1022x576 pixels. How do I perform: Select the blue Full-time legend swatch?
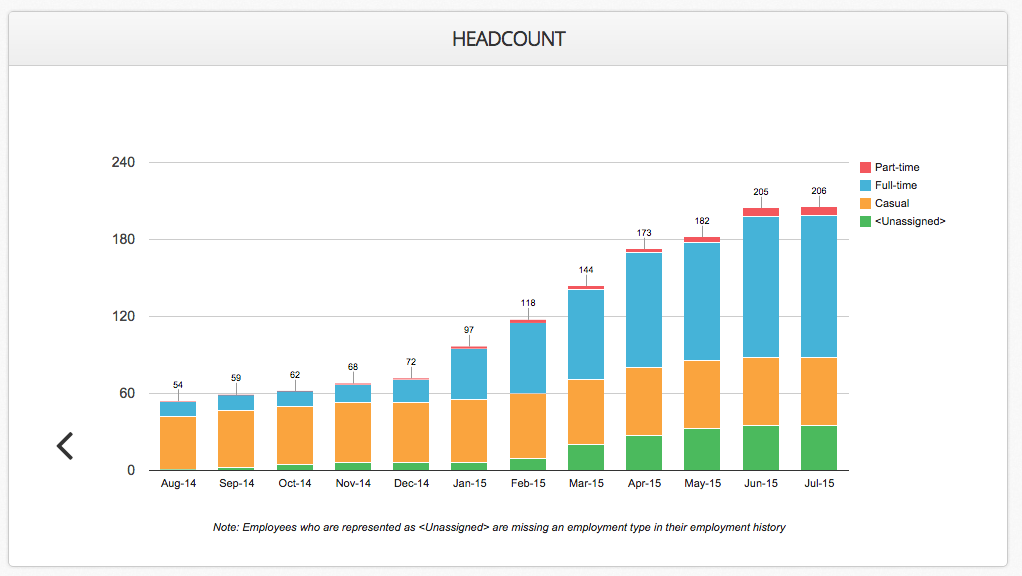click(x=866, y=186)
